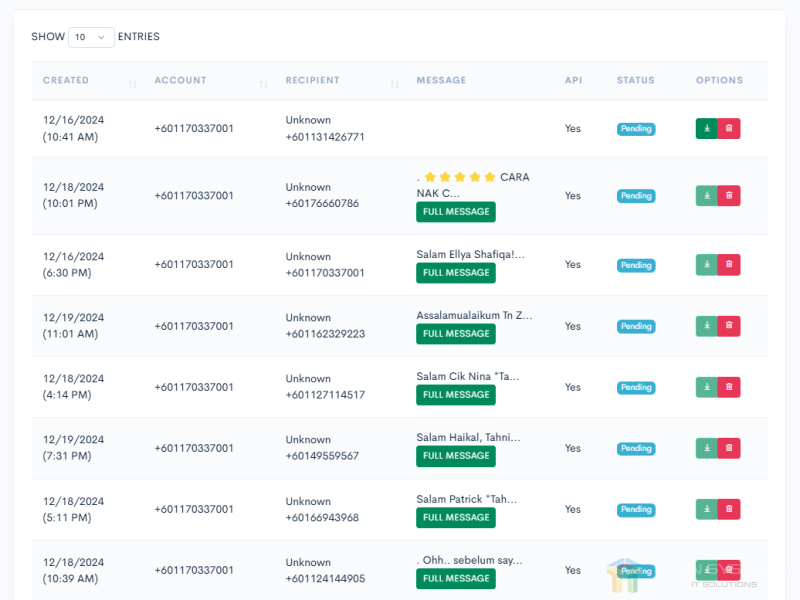Screen dimensions: 800x600
Task: Click download icon for +601127114517 row
Action: [707, 387]
